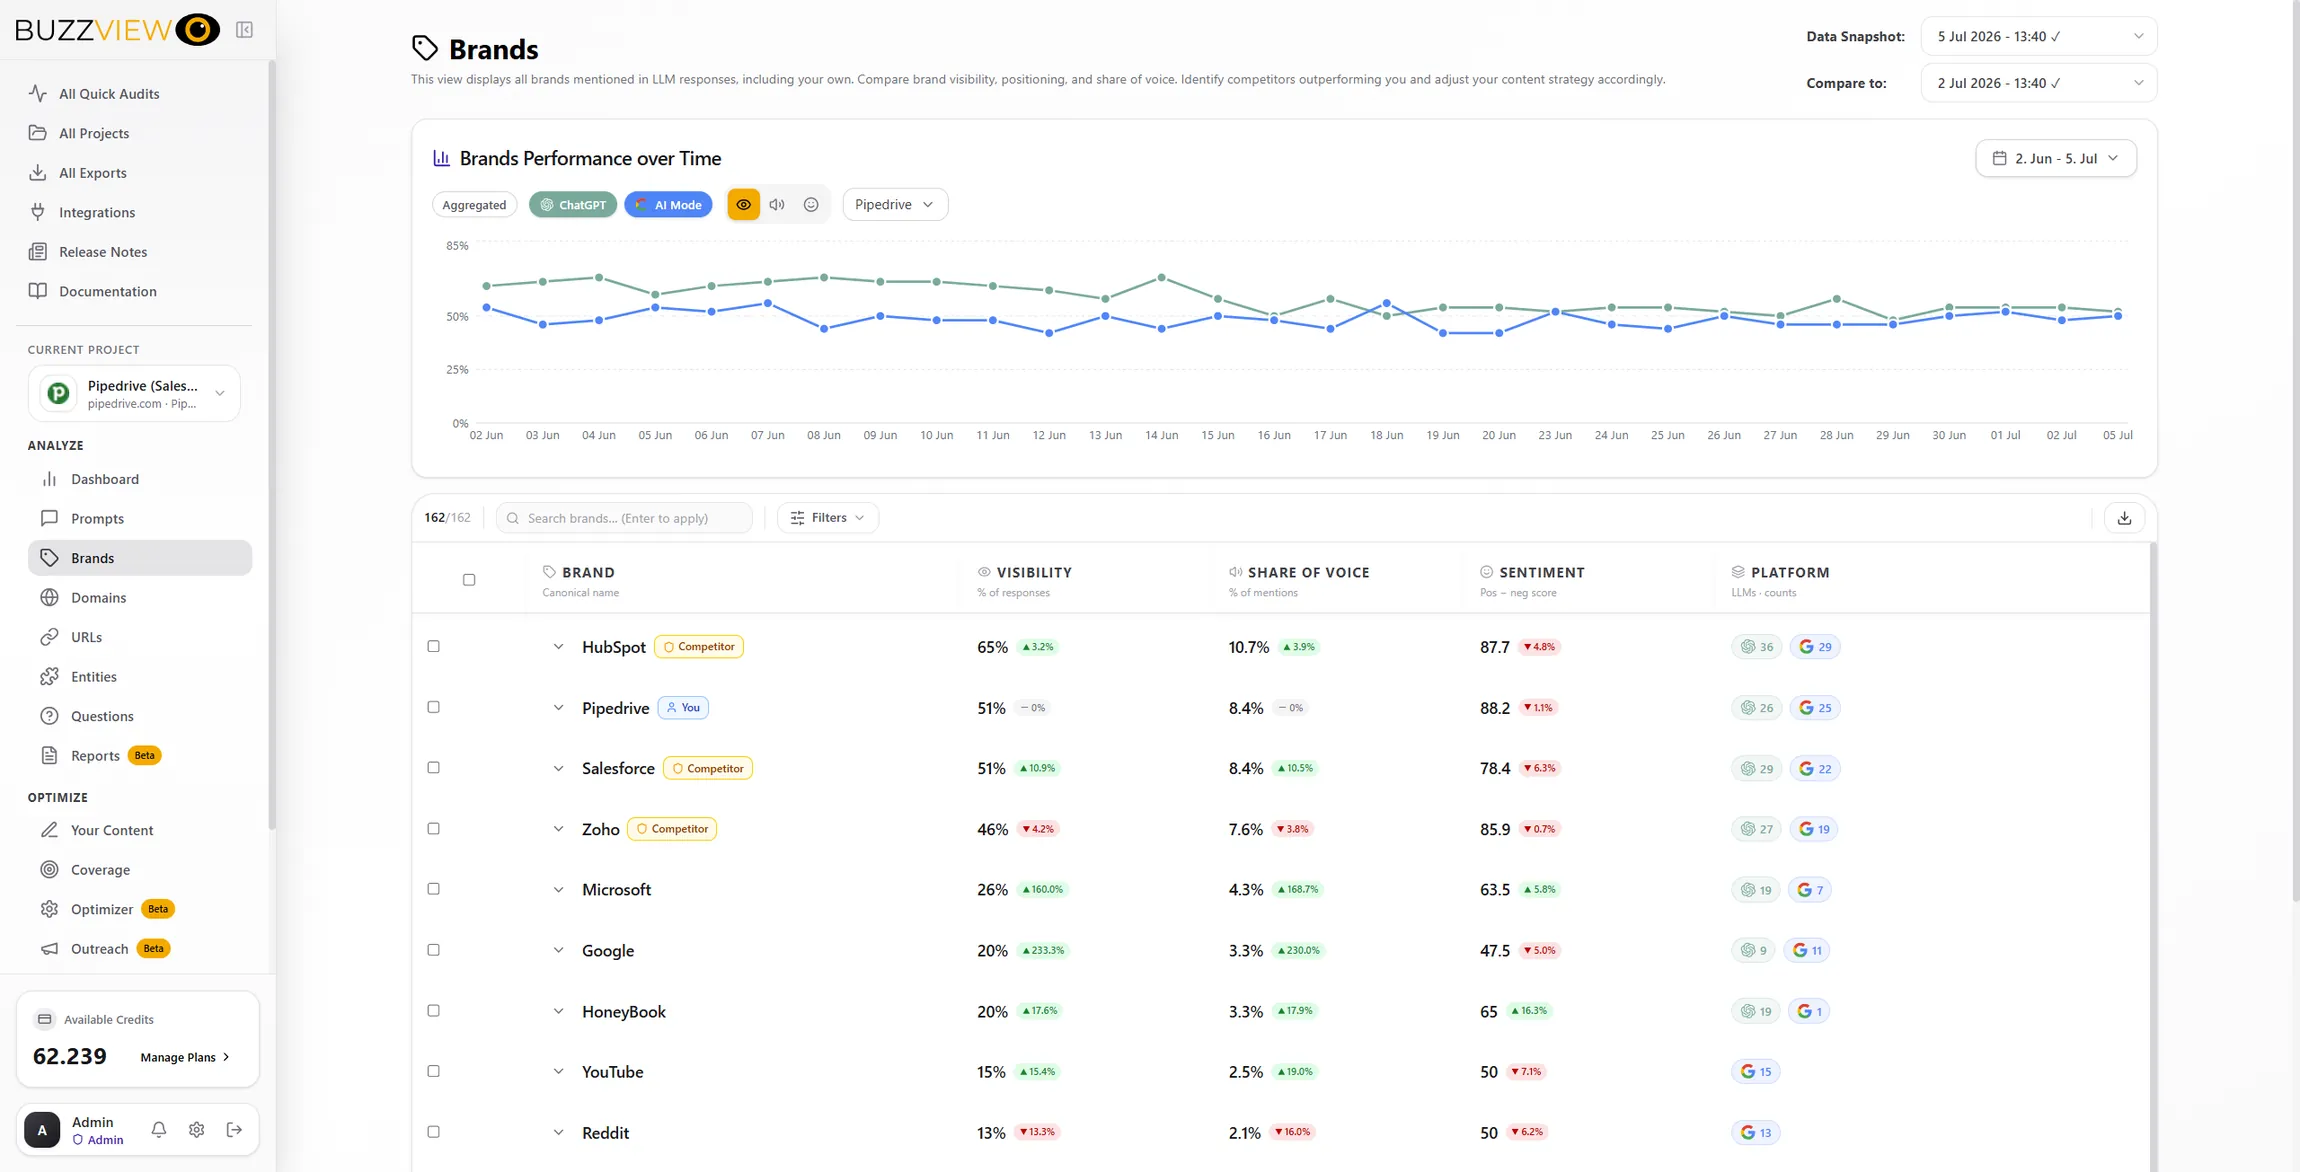Open Dashboard in the sidebar
Image resolution: width=2300 pixels, height=1172 pixels.
point(140,479)
